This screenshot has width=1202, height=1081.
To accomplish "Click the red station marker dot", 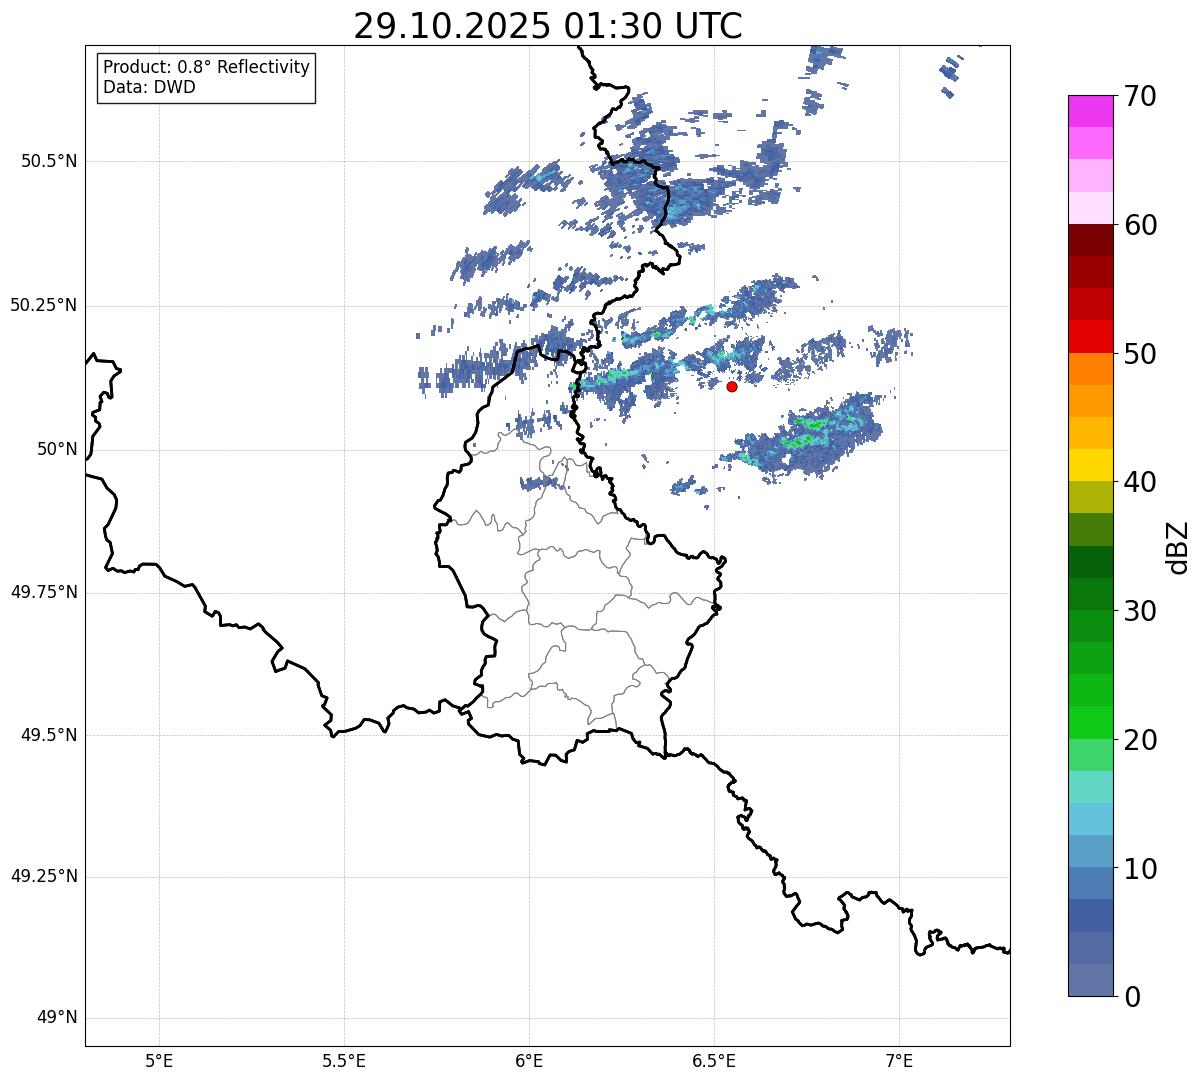I will point(732,386).
